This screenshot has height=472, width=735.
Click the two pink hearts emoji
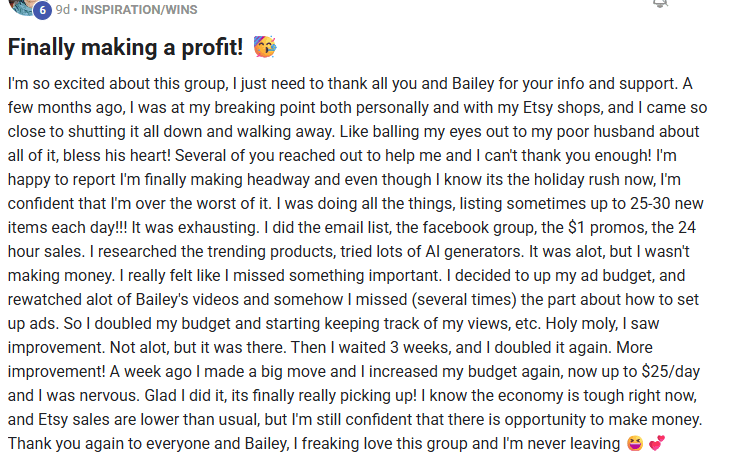pos(657,443)
